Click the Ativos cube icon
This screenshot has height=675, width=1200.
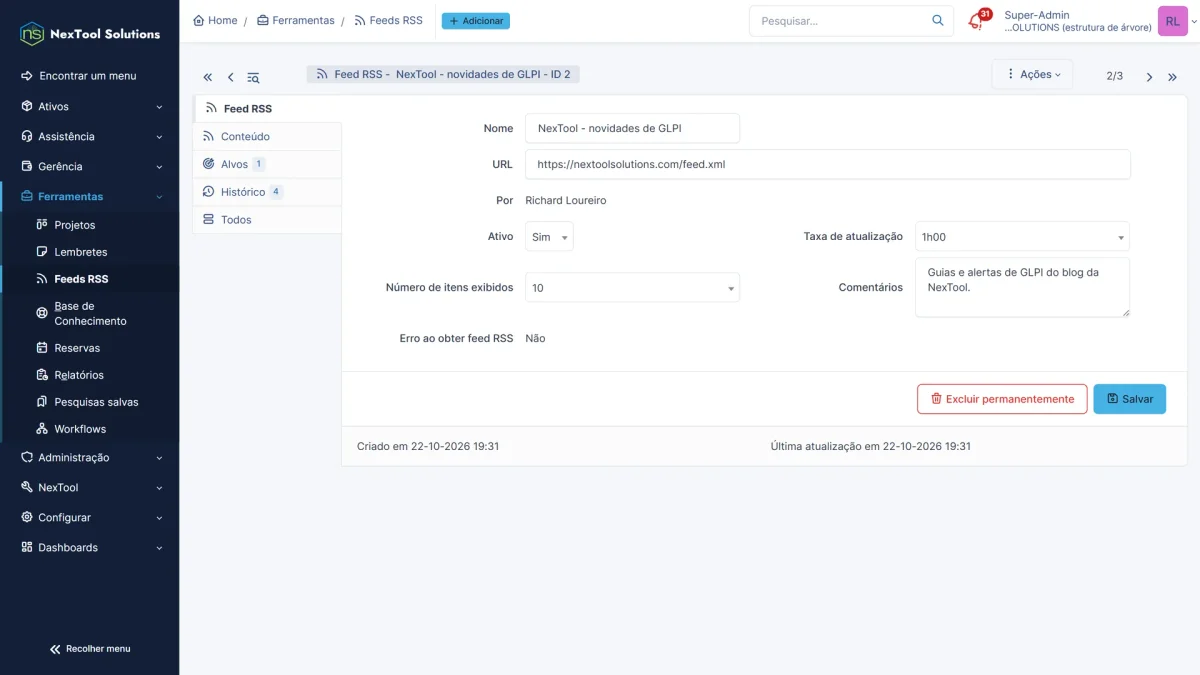coord(27,106)
